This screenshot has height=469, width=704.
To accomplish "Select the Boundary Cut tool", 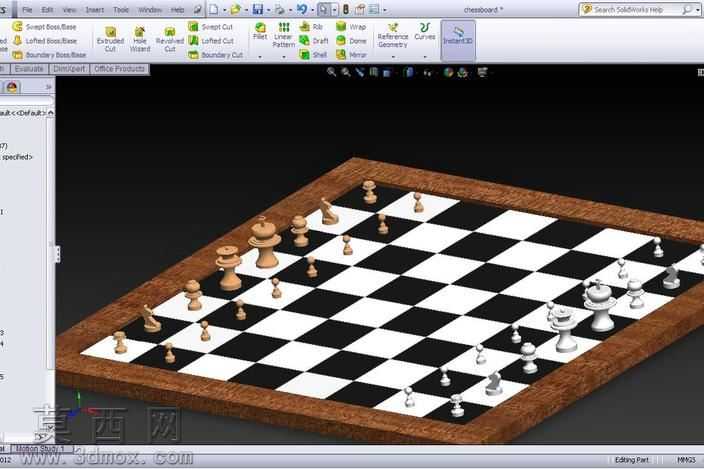I will [216, 55].
